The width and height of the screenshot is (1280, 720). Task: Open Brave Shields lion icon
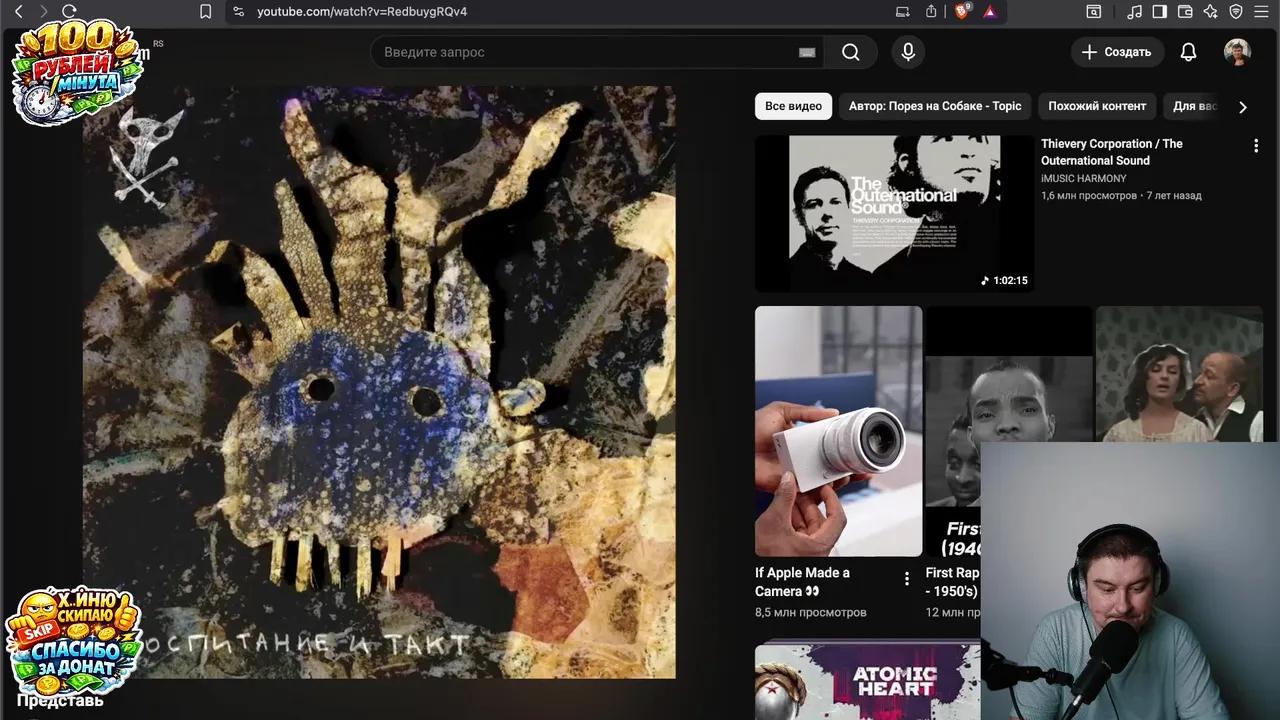[962, 12]
